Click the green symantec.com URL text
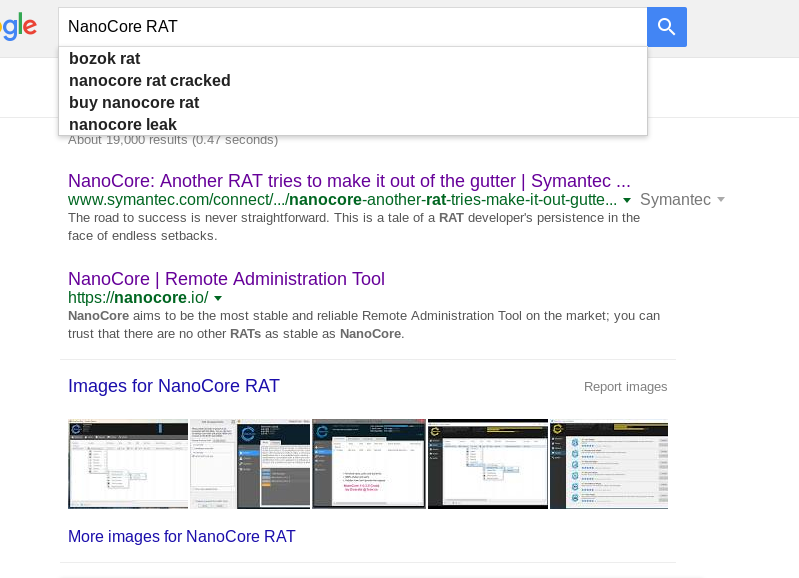 click(342, 200)
